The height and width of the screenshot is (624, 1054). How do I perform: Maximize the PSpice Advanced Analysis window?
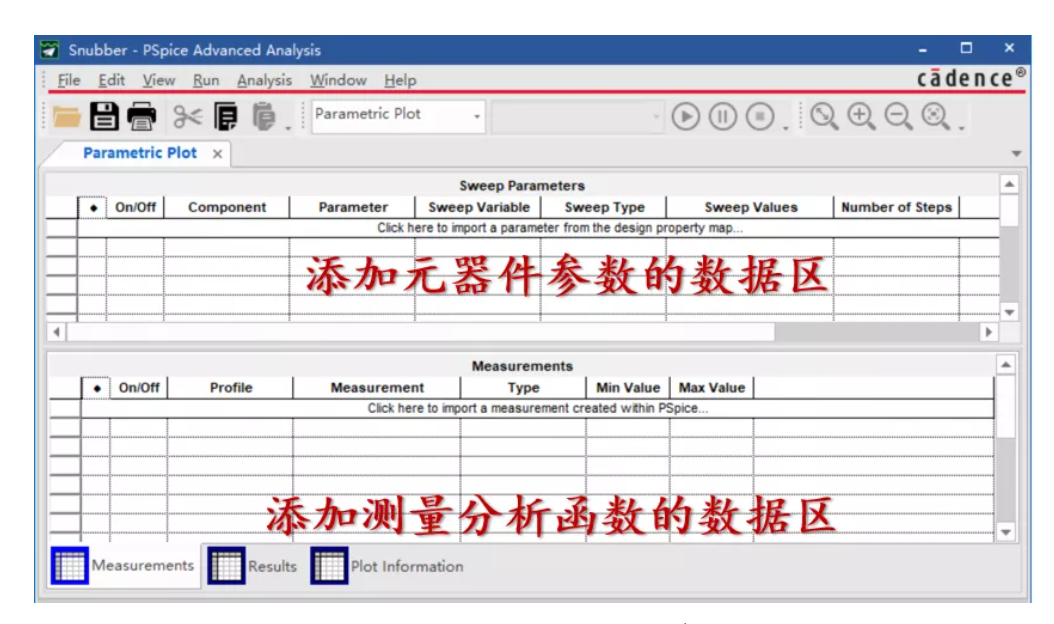tap(966, 48)
